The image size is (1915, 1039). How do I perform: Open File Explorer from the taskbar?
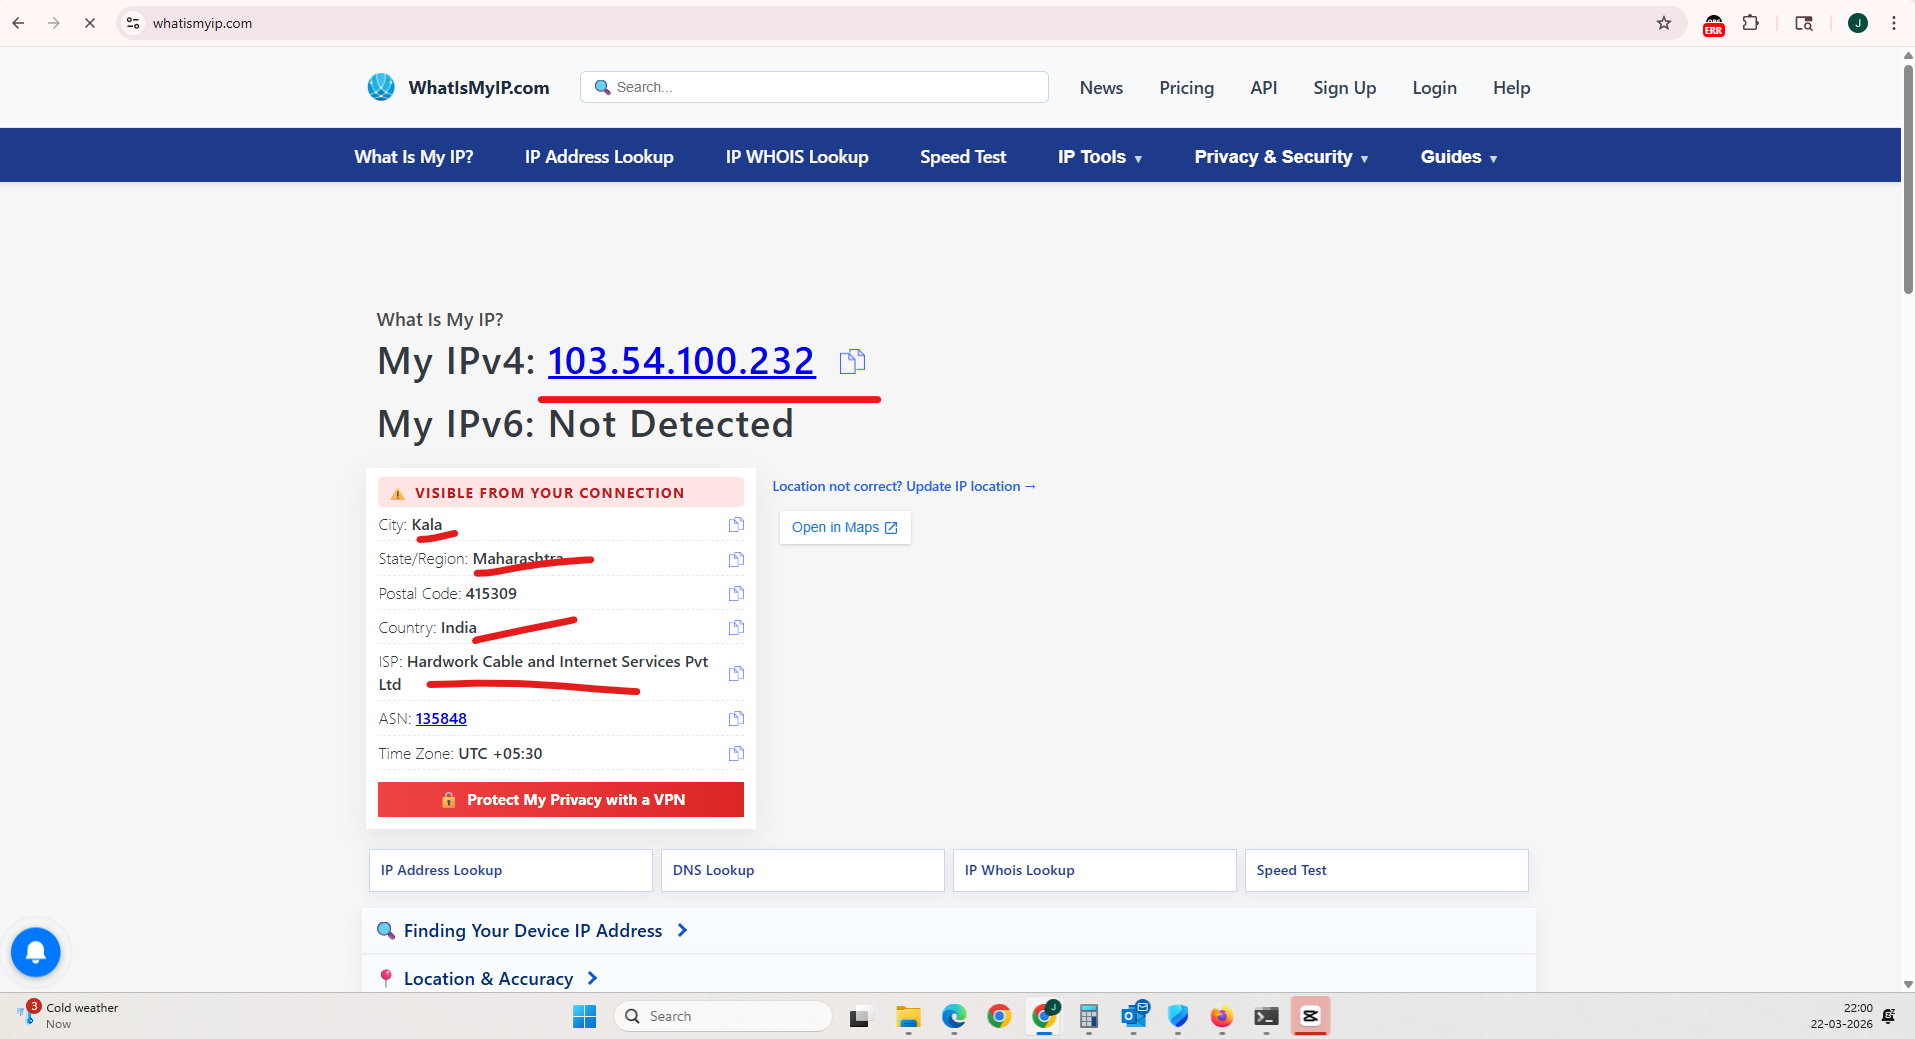(x=908, y=1017)
